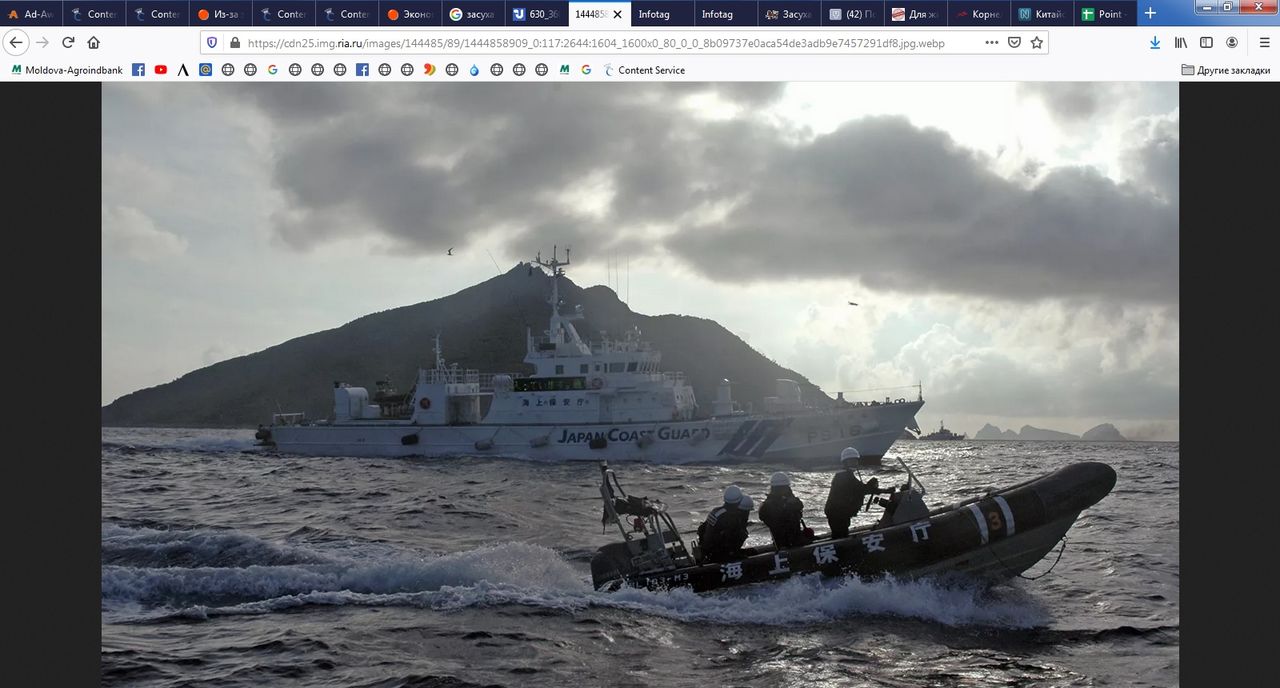Open the YouTube bookmark
The height and width of the screenshot is (688, 1280).
161,70
